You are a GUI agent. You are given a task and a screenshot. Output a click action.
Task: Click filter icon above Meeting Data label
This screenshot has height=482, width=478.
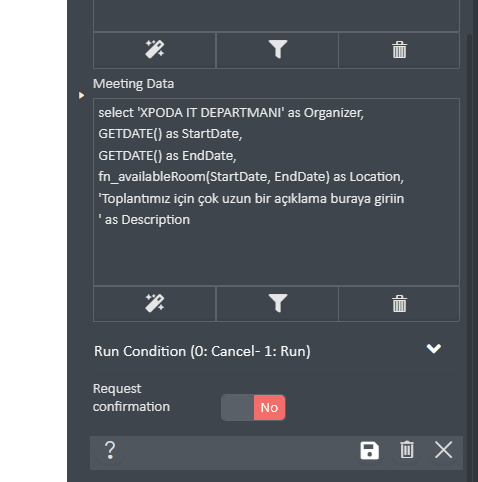277,50
